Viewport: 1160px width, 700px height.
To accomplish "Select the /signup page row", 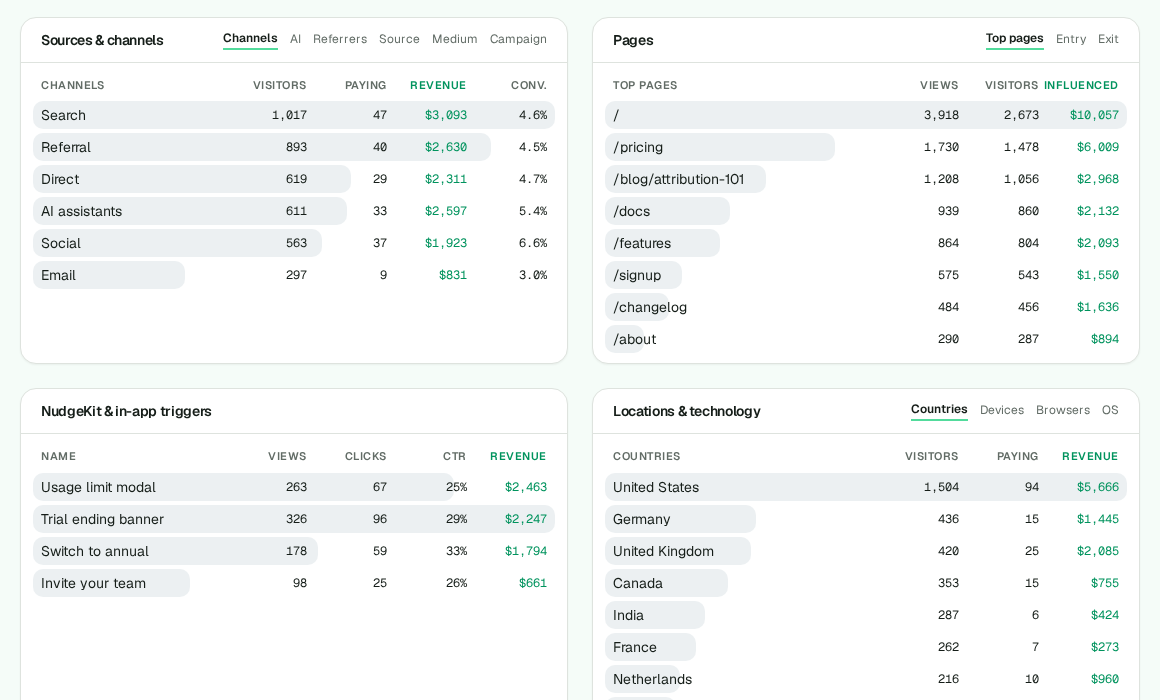I will (866, 275).
